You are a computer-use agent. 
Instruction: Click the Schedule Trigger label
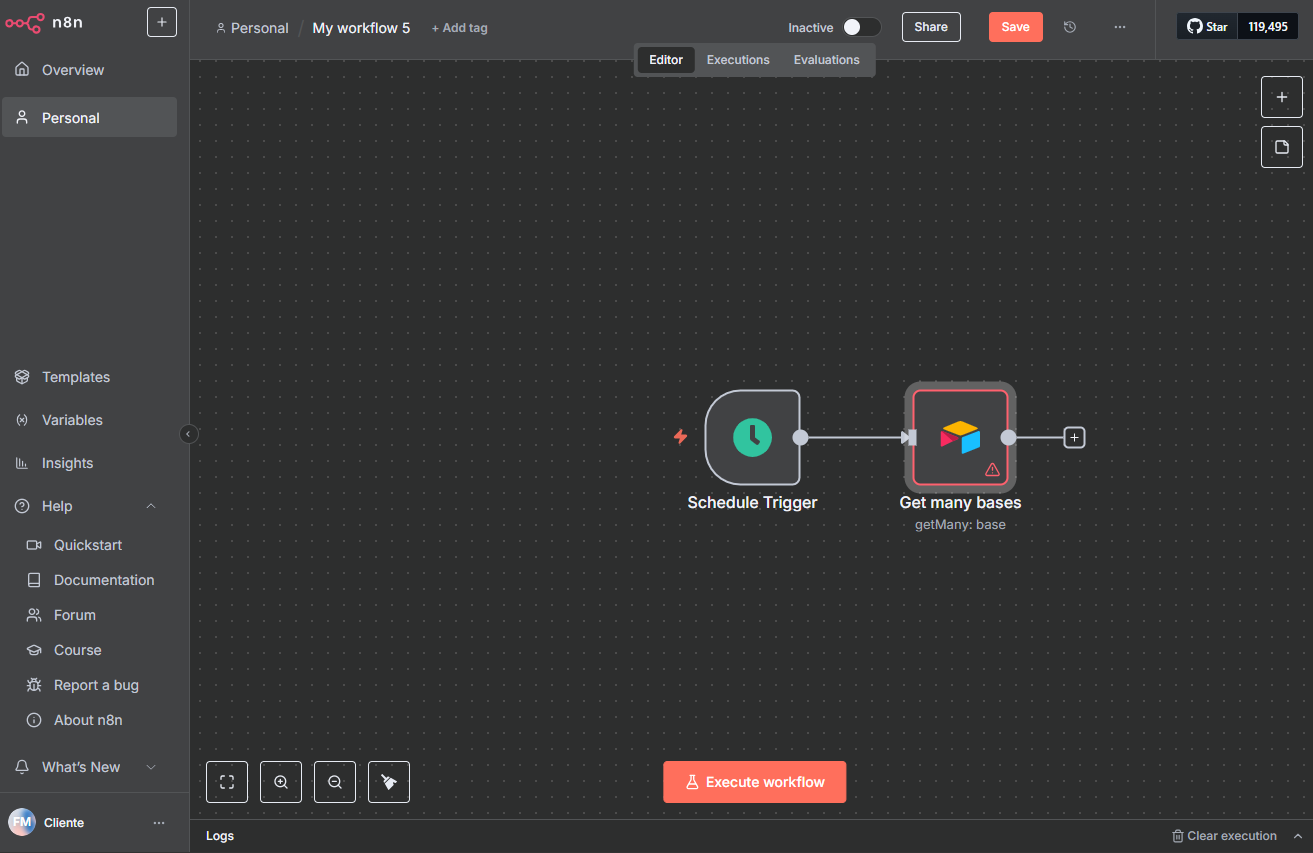click(752, 502)
